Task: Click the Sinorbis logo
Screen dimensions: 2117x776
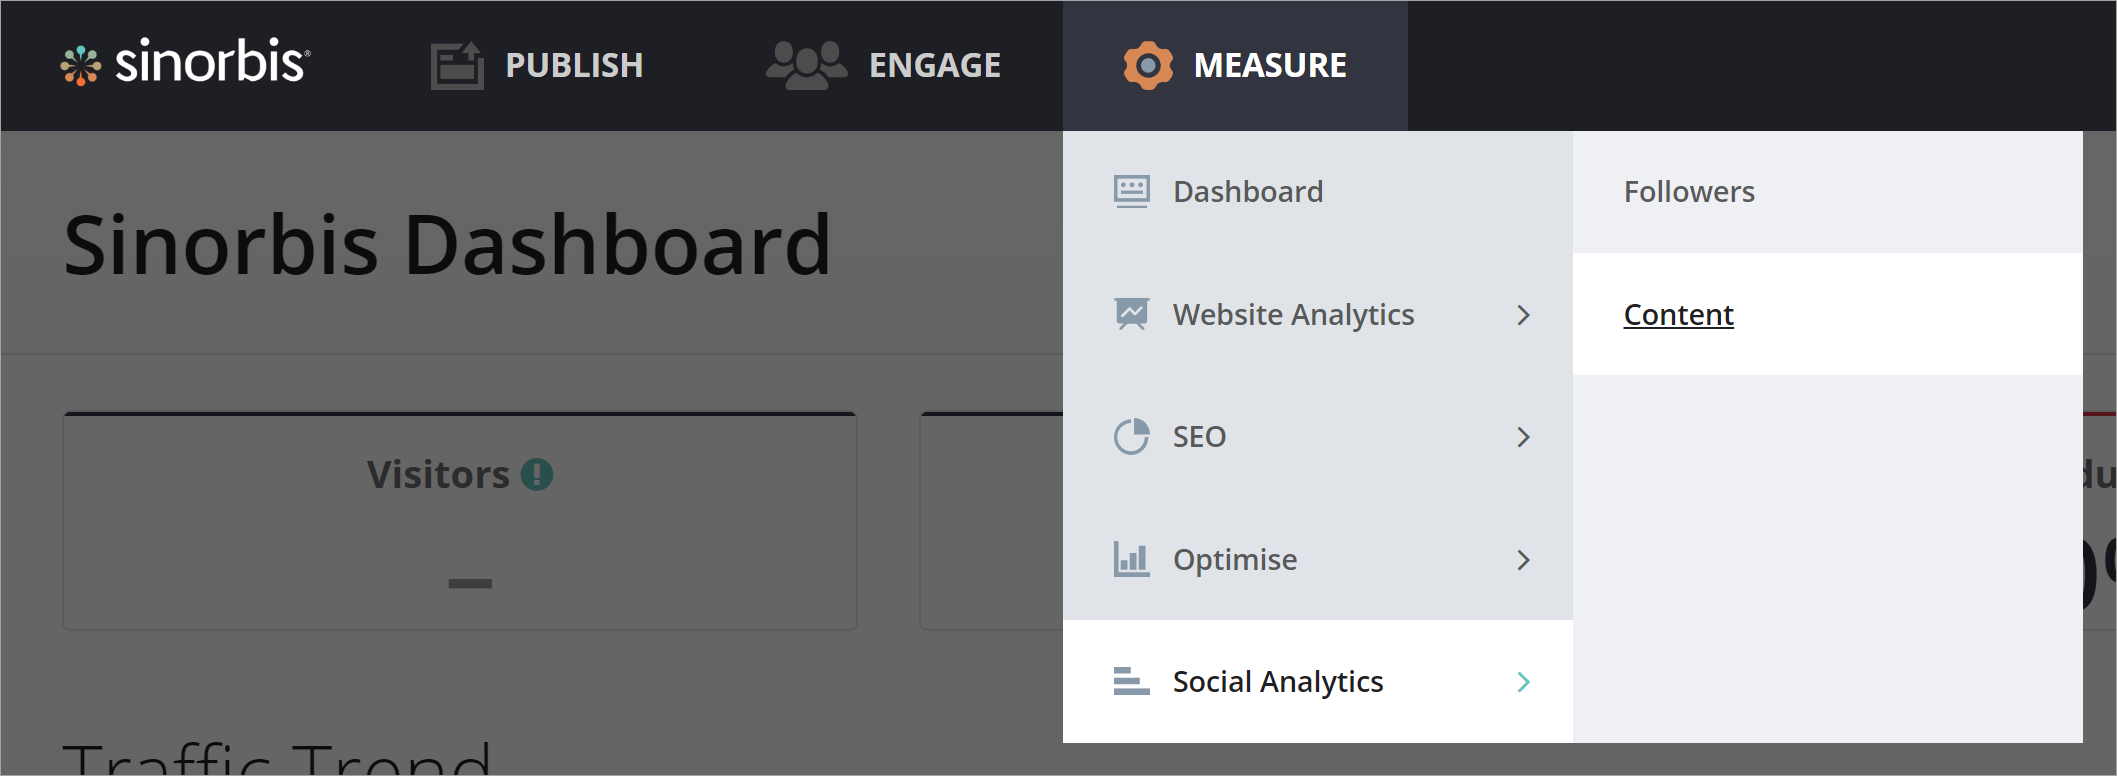Action: [x=185, y=63]
